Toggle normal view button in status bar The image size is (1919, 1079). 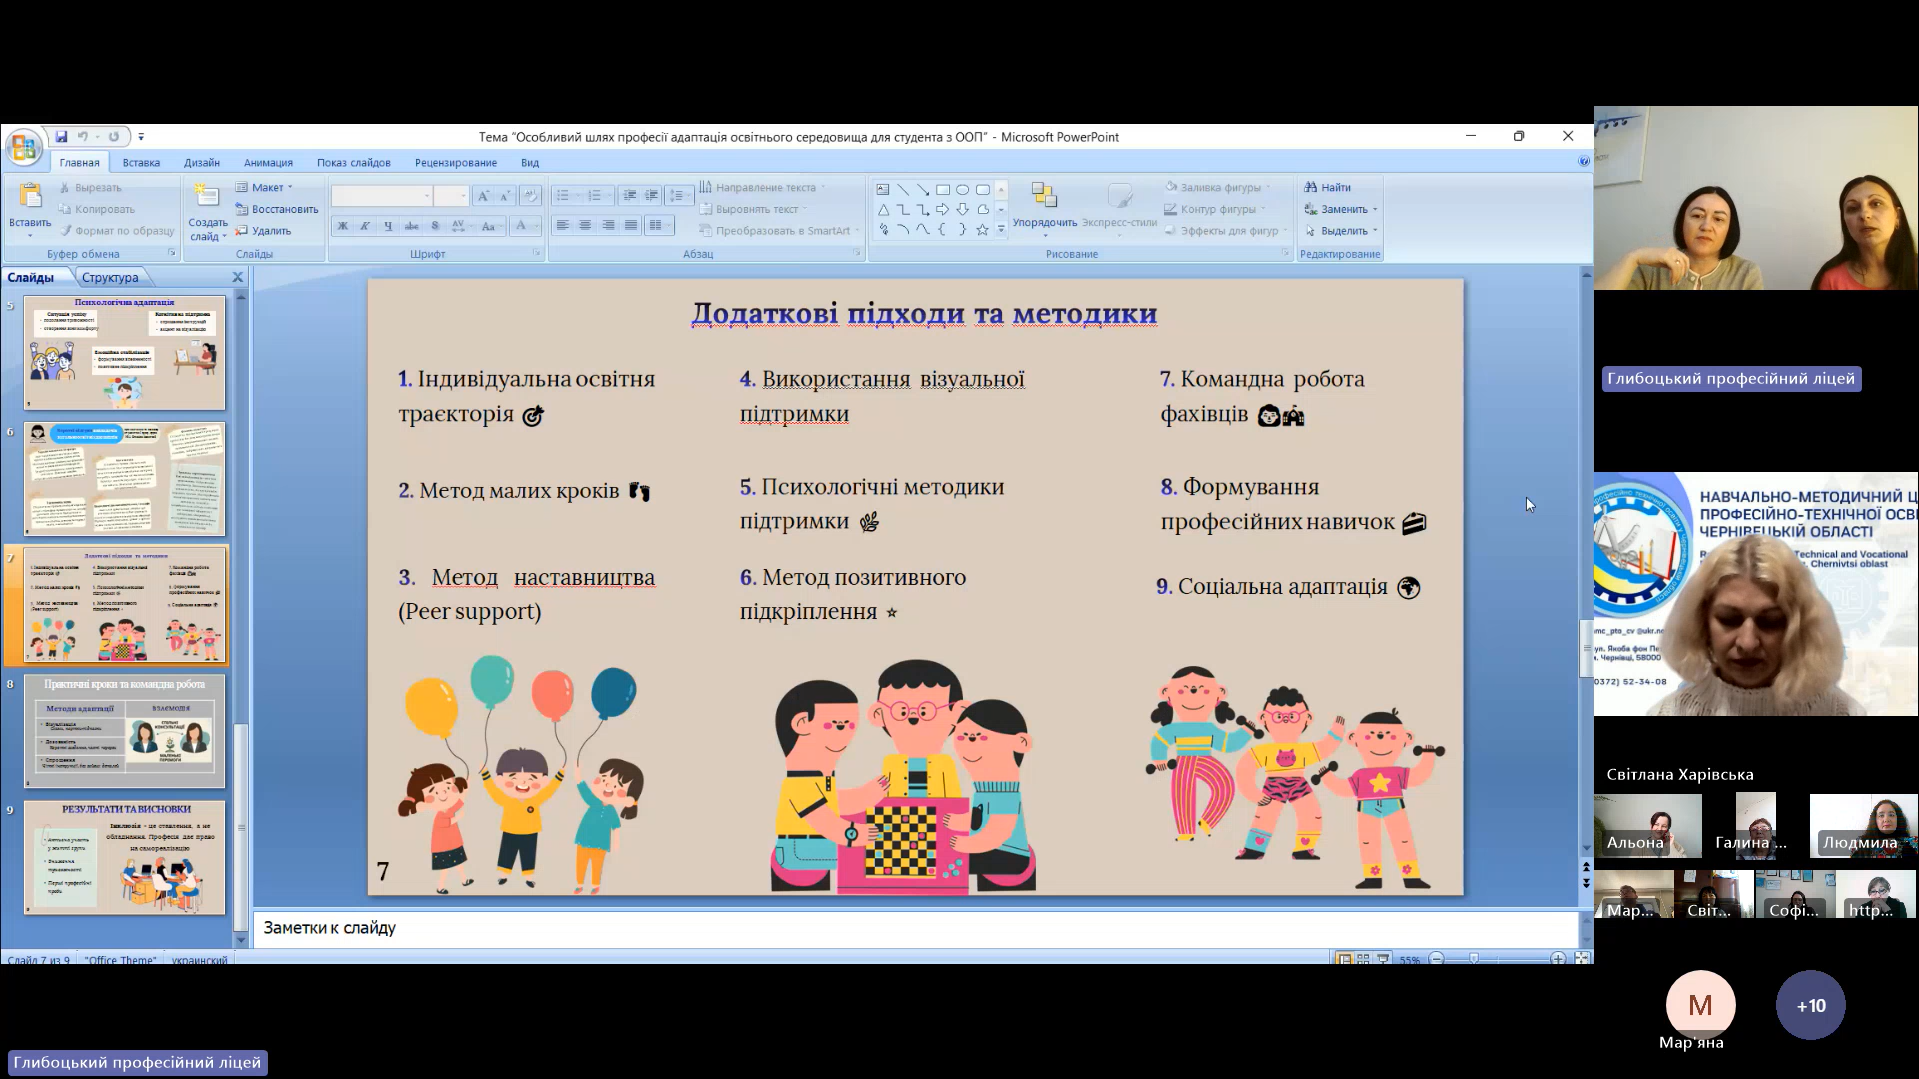[1344, 959]
